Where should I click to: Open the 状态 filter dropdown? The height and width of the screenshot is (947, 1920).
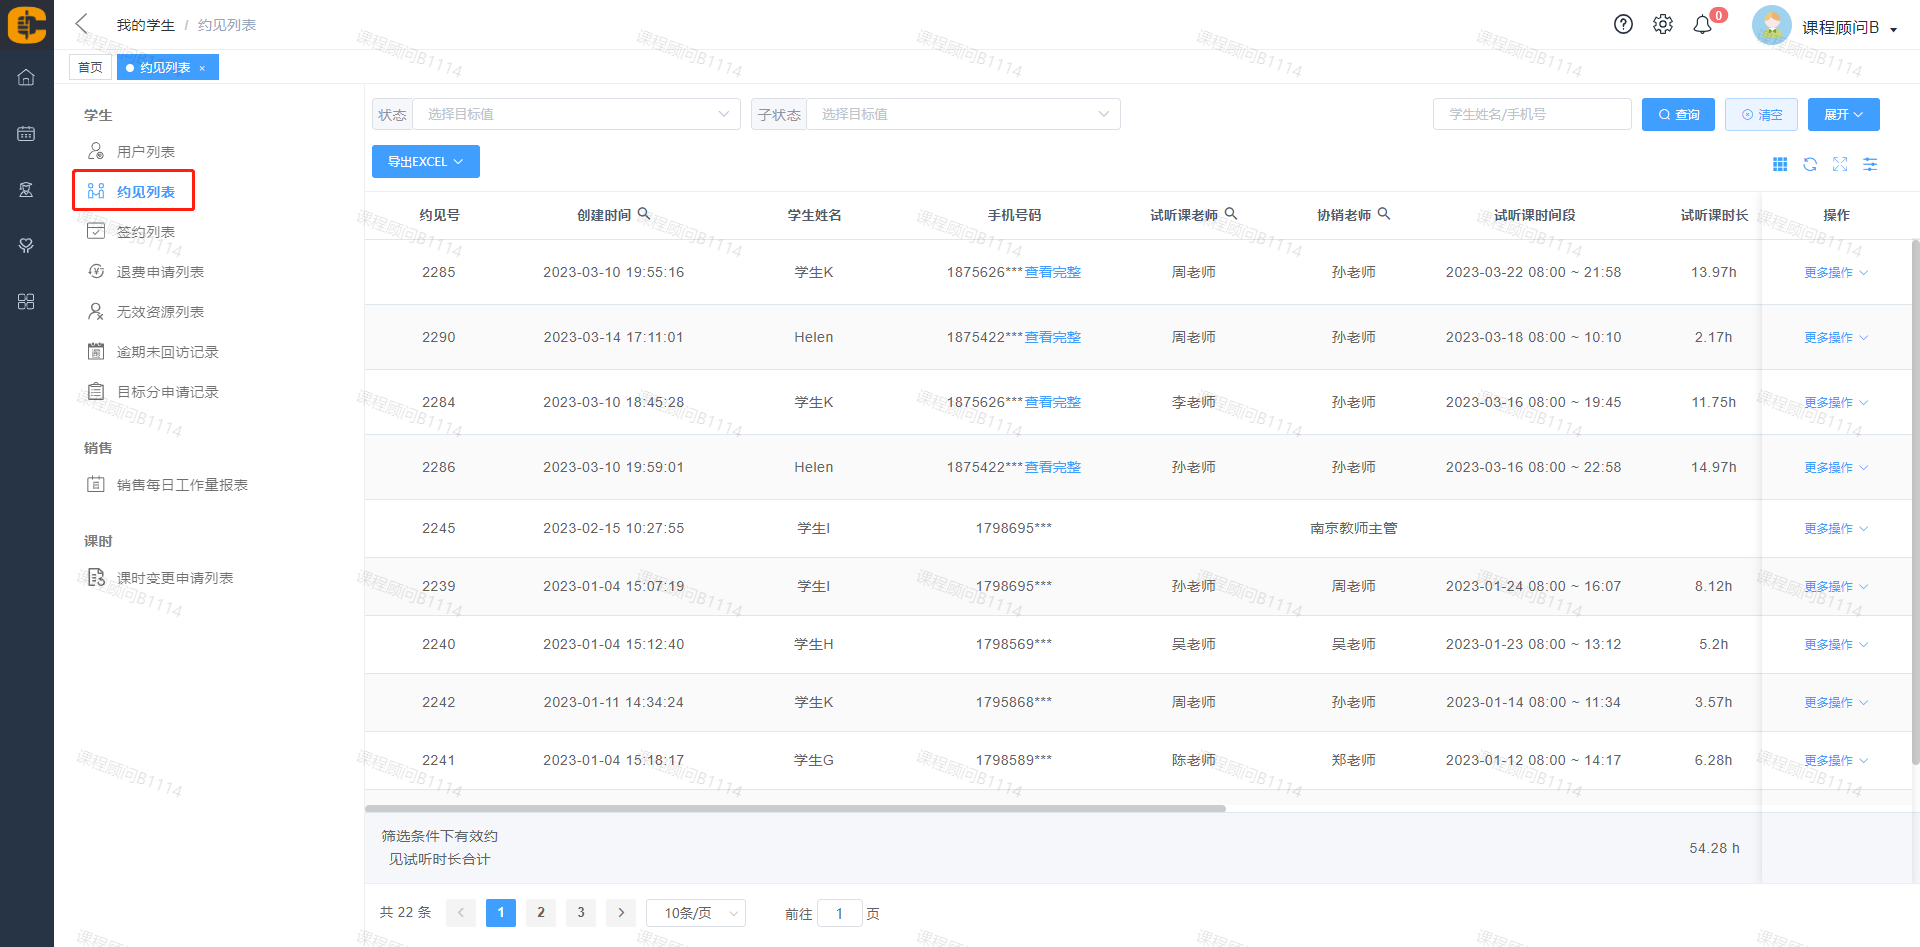[x=576, y=114]
